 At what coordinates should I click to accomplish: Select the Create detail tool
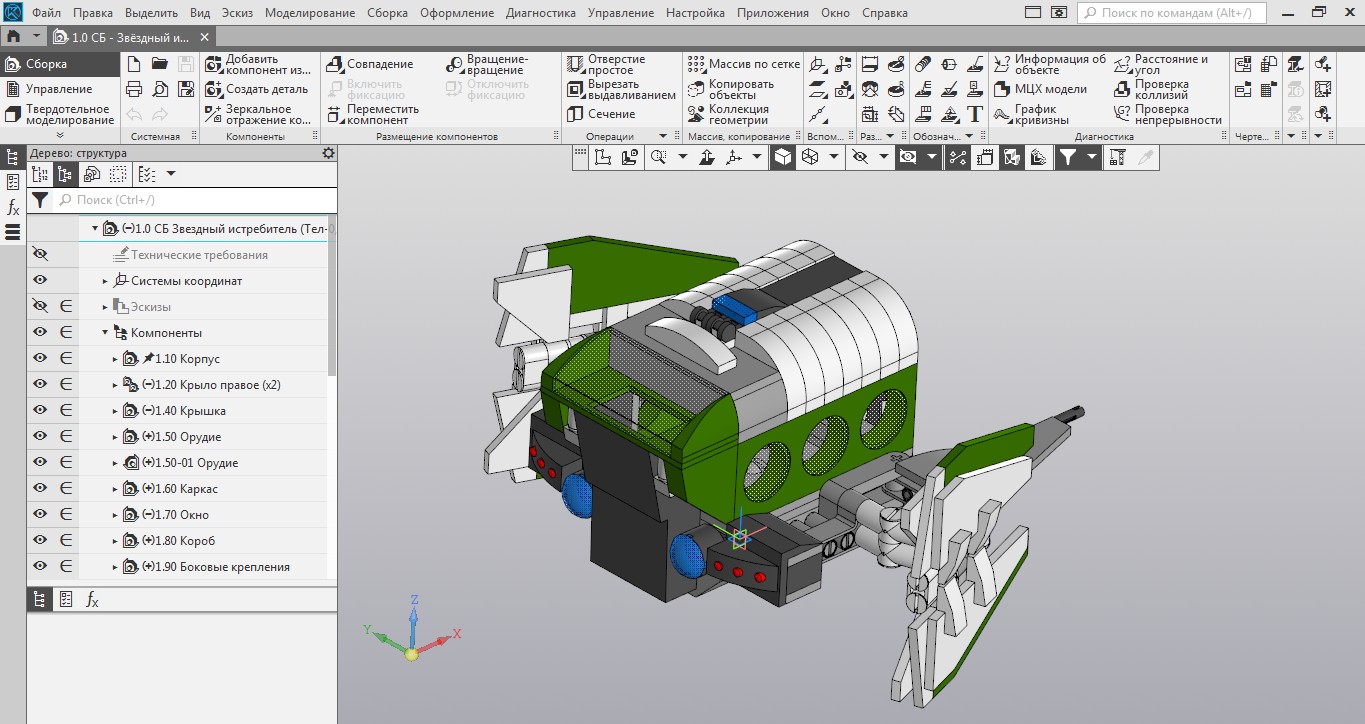(x=214, y=89)
